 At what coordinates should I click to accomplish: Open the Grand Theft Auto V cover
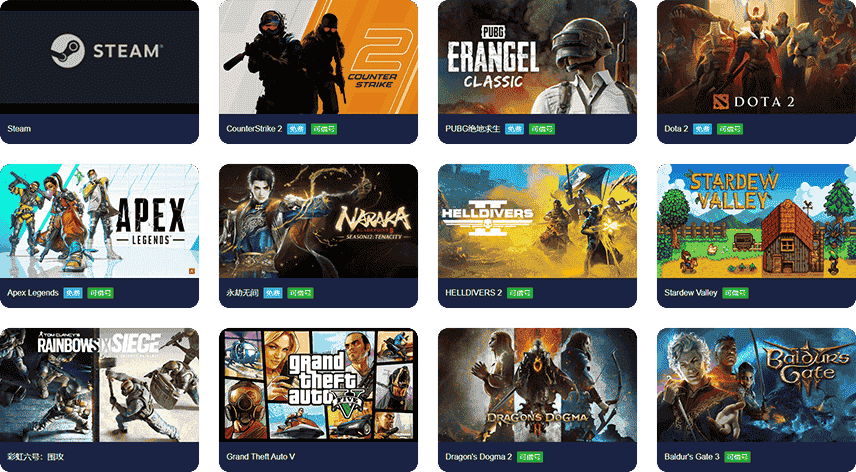pos(318,385)
